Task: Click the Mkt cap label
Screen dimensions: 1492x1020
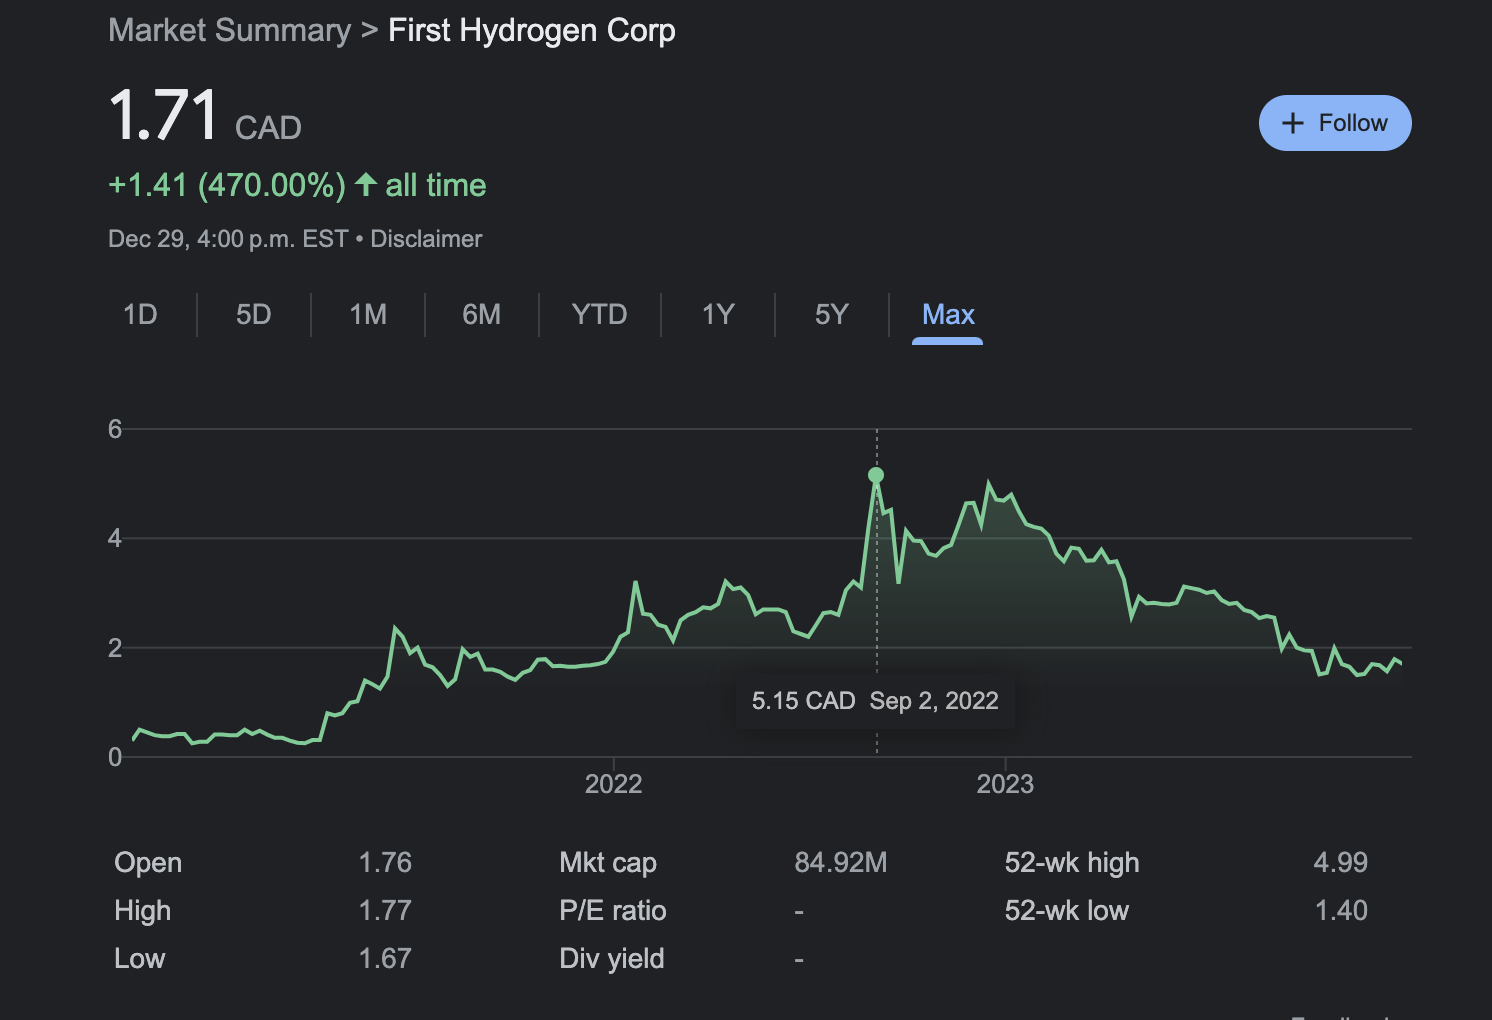Action: coord(608,863)
